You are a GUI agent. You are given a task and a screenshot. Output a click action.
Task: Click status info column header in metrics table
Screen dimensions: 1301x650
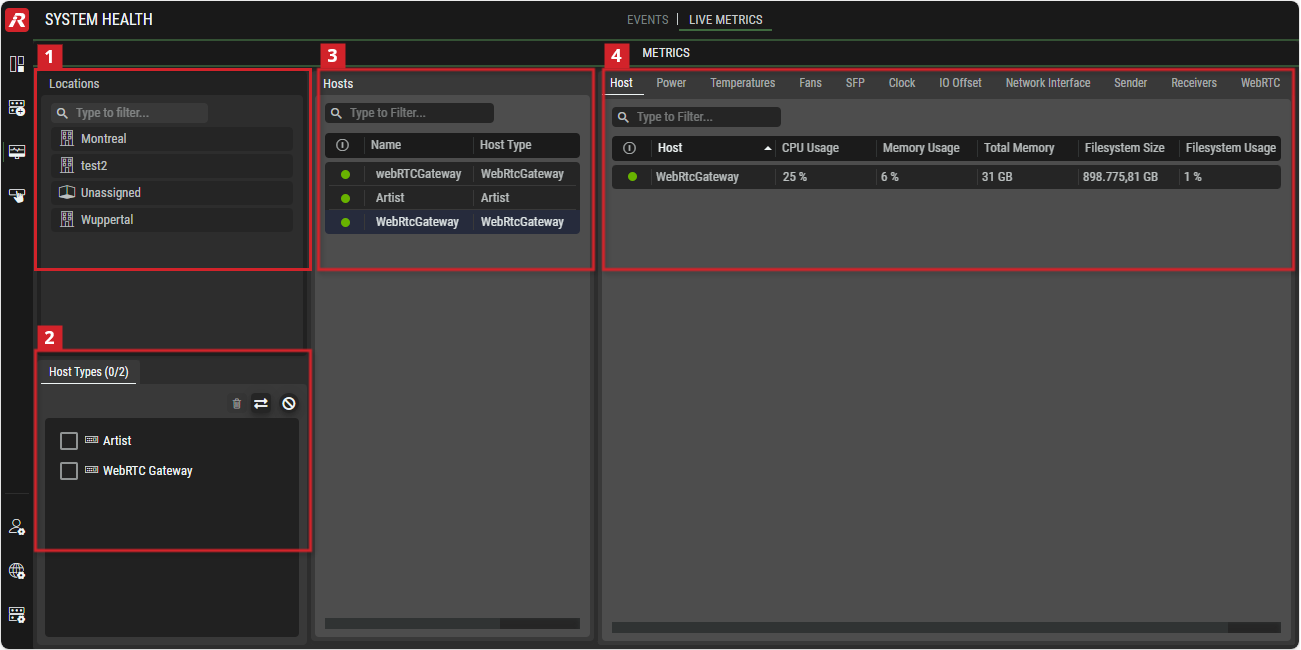pyautogui.click(x=630, y=148)
